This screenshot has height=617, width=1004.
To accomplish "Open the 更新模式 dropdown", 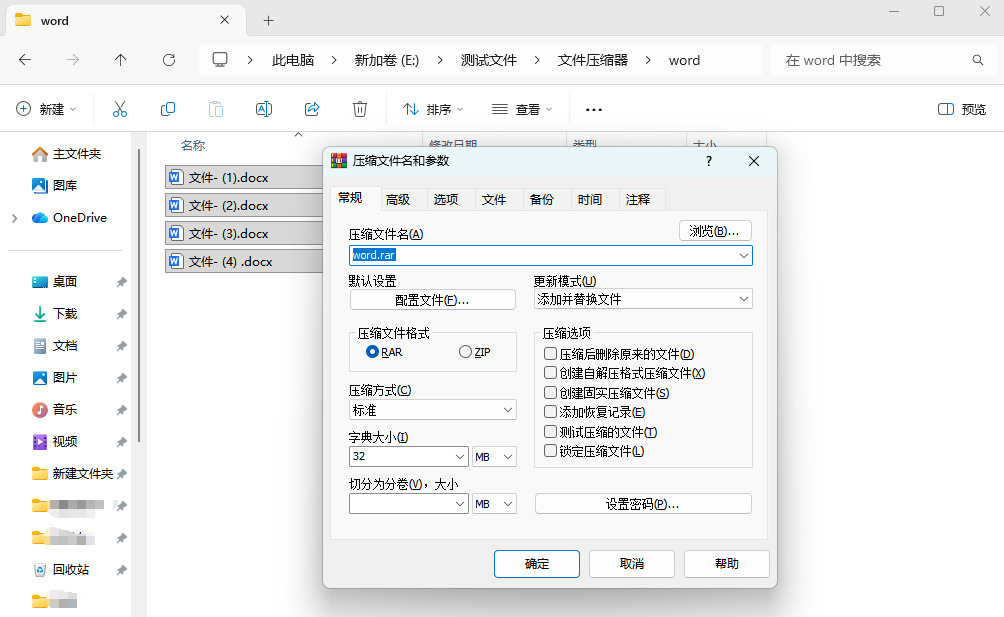I will click(x=643, y=299).
